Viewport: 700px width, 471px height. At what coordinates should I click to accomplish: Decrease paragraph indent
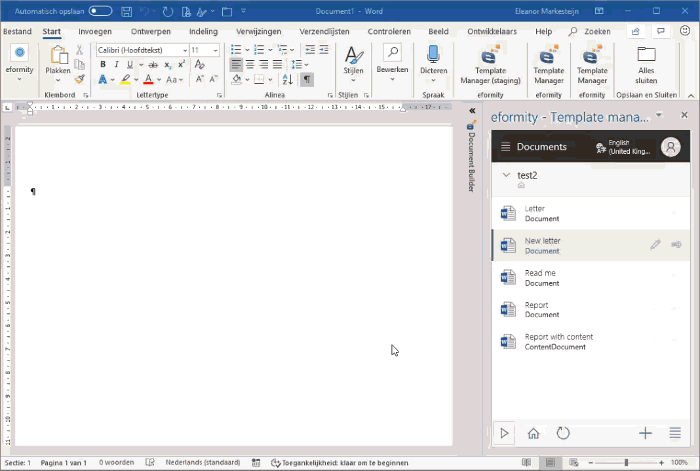click(310, 50)
